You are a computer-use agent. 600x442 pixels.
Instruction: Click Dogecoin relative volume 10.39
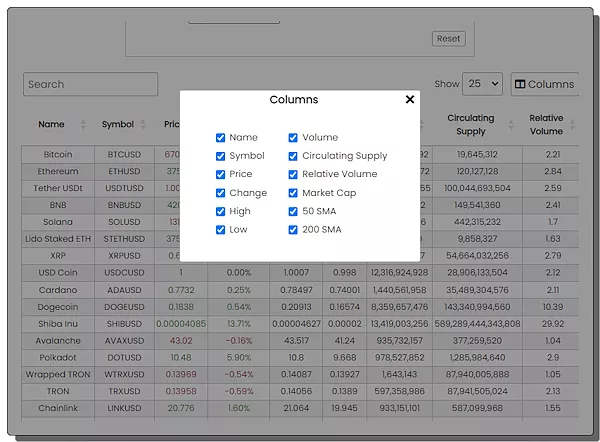point(553,307)
